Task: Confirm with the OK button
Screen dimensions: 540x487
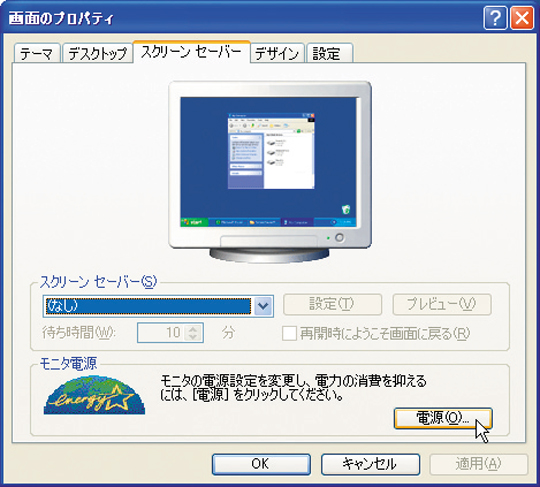Action: [x=261, y=464]
